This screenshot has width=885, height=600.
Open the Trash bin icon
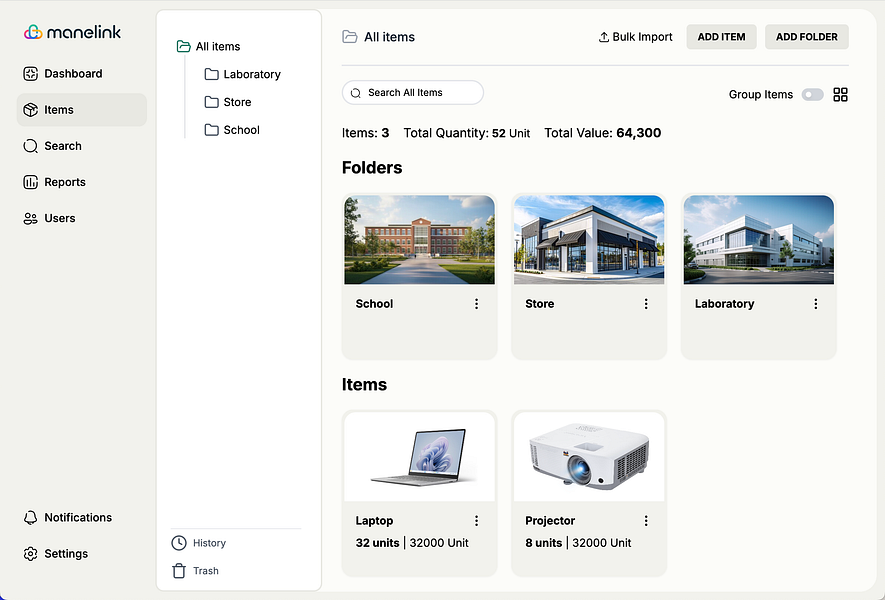(x=179, y=571)
